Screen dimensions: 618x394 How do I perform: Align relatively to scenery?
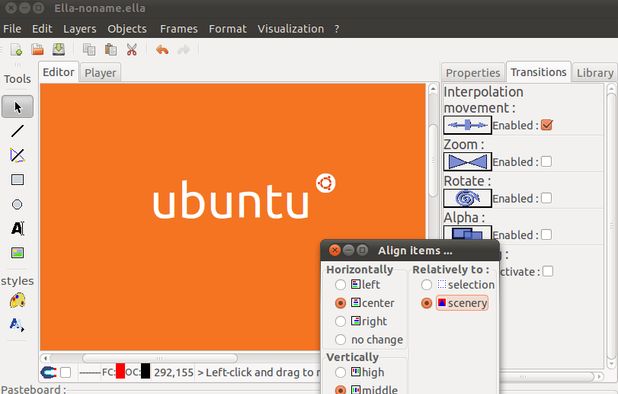tap(426, 303)
